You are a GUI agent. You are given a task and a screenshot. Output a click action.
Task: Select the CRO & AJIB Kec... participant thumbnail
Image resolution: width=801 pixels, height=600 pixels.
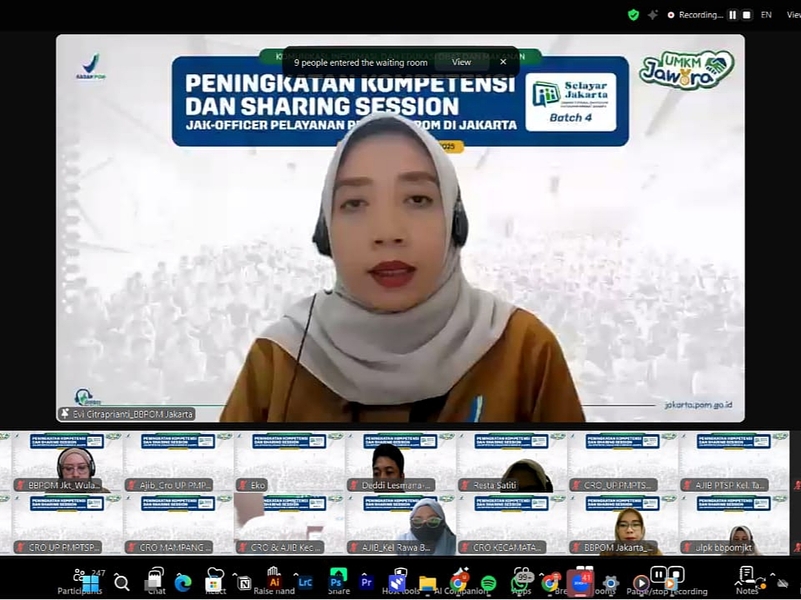click(x=290, y=524)
